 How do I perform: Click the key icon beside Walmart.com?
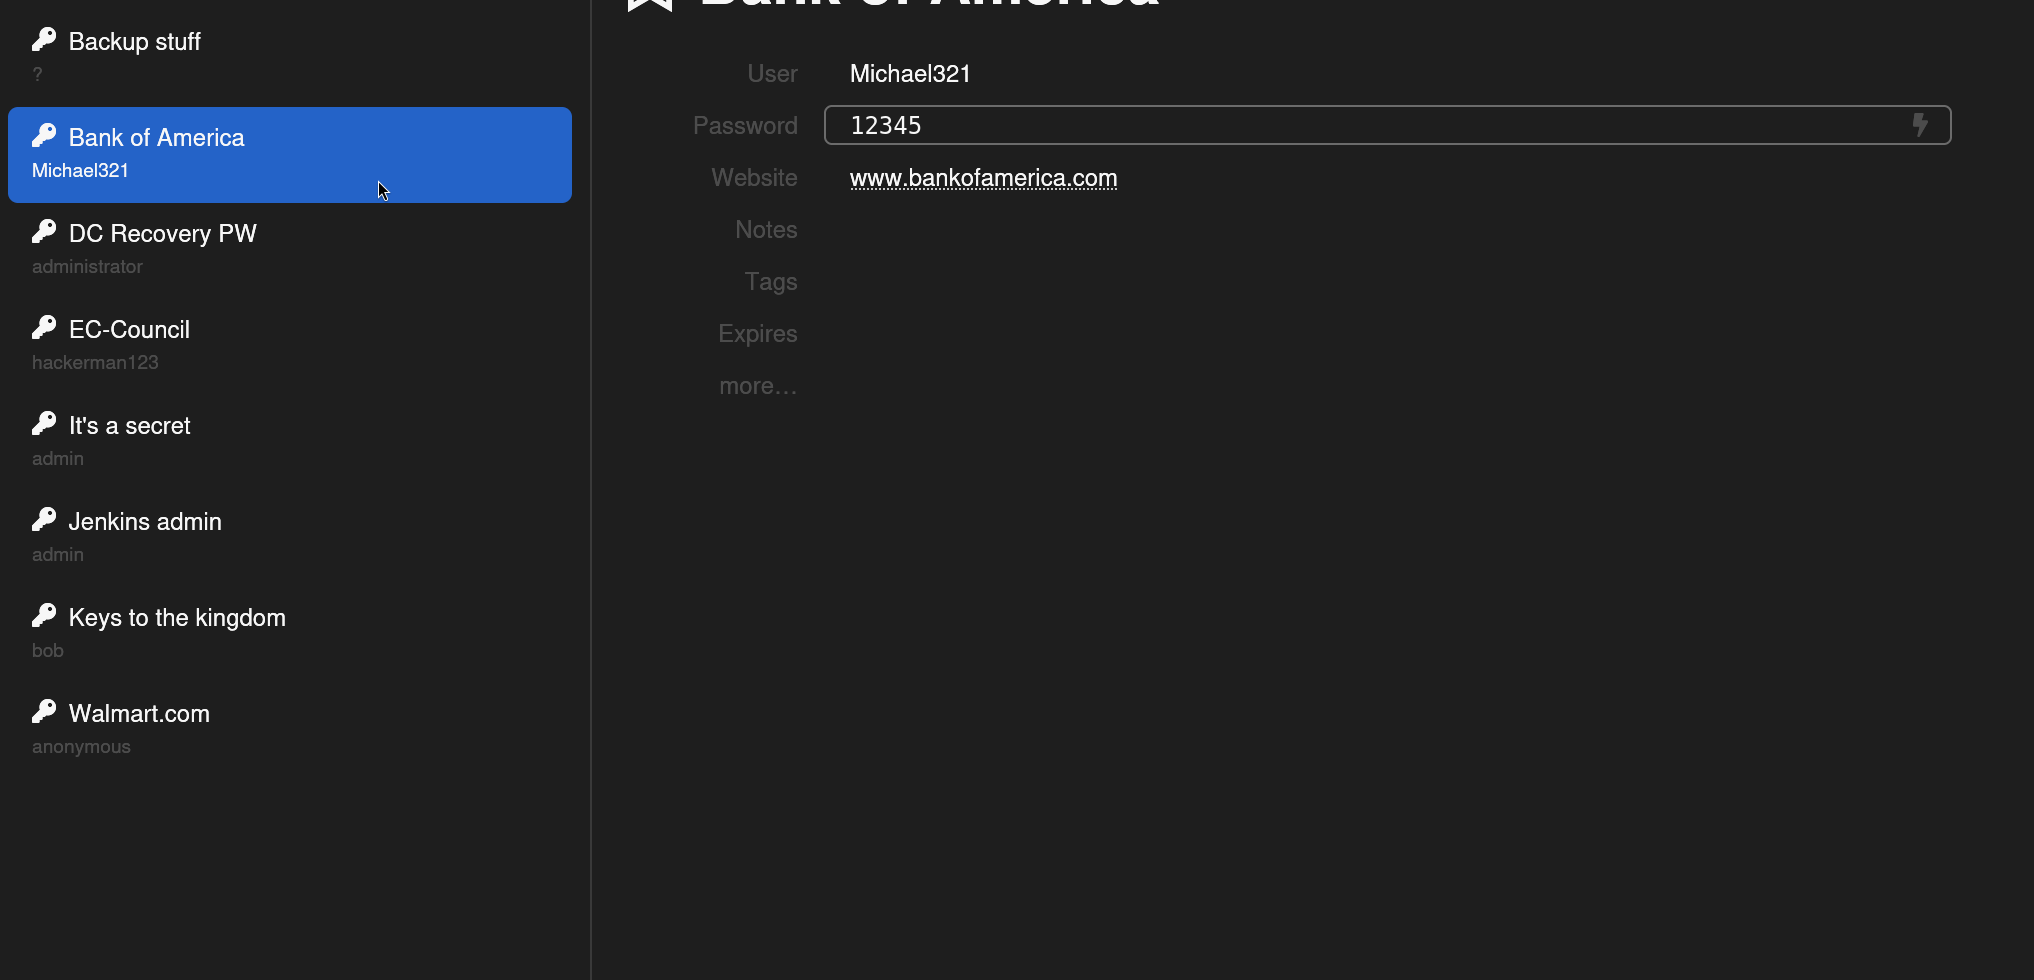pyautogui.click(x=44, y=711)
